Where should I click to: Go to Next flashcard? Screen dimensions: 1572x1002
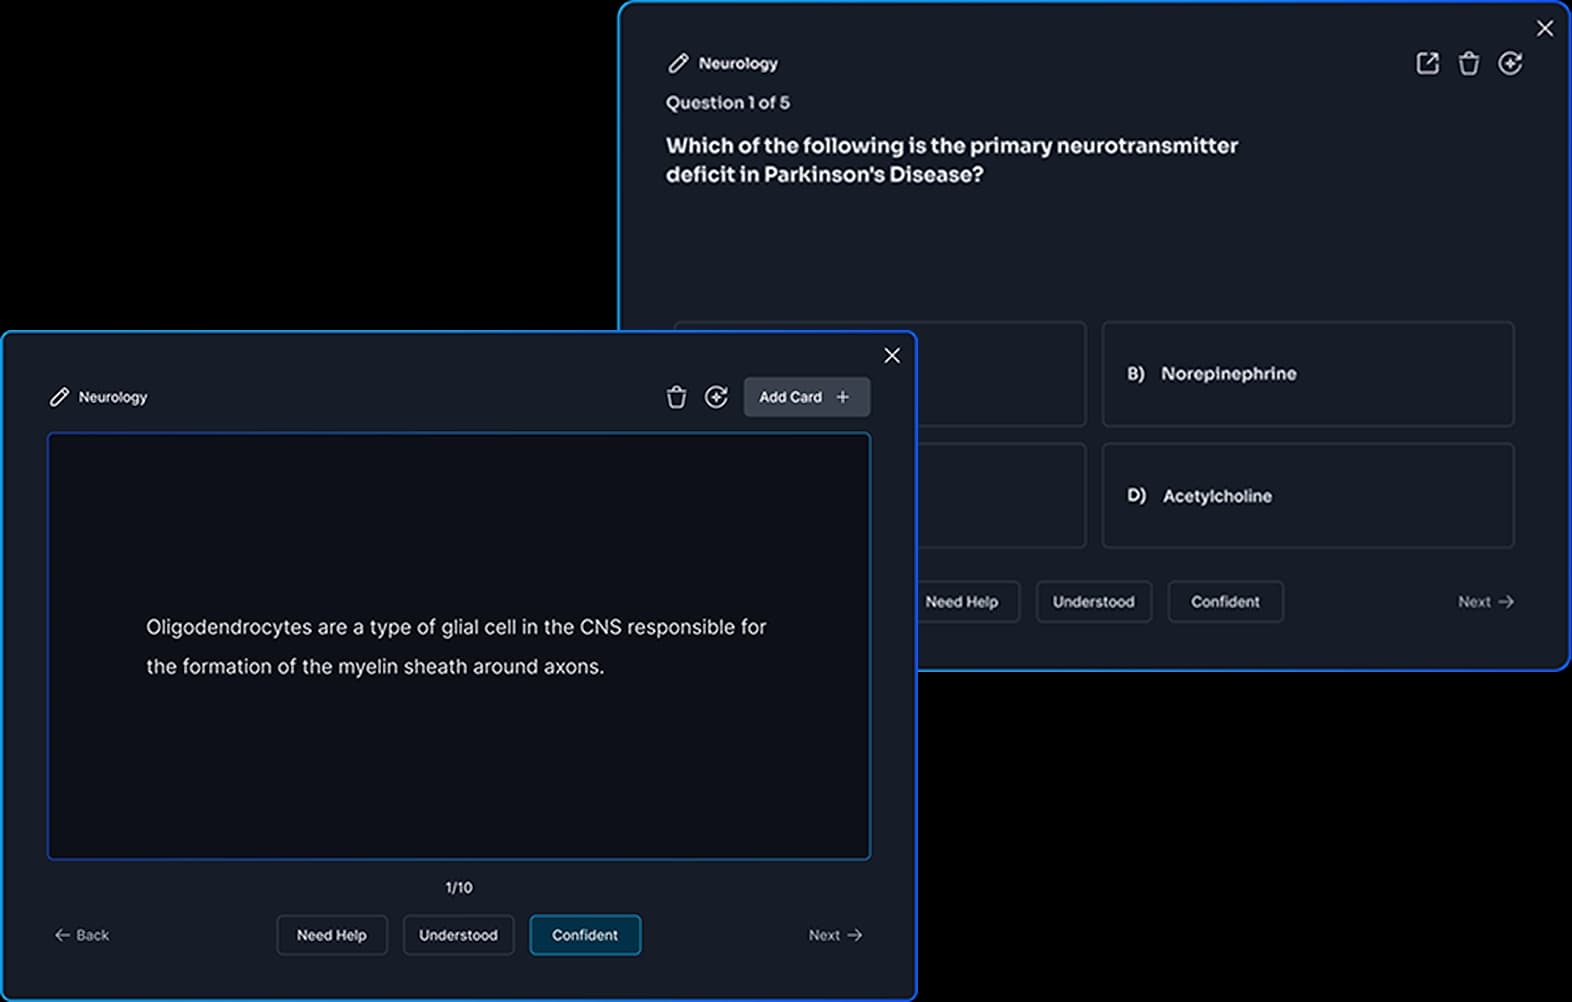[x=835, y=935]
